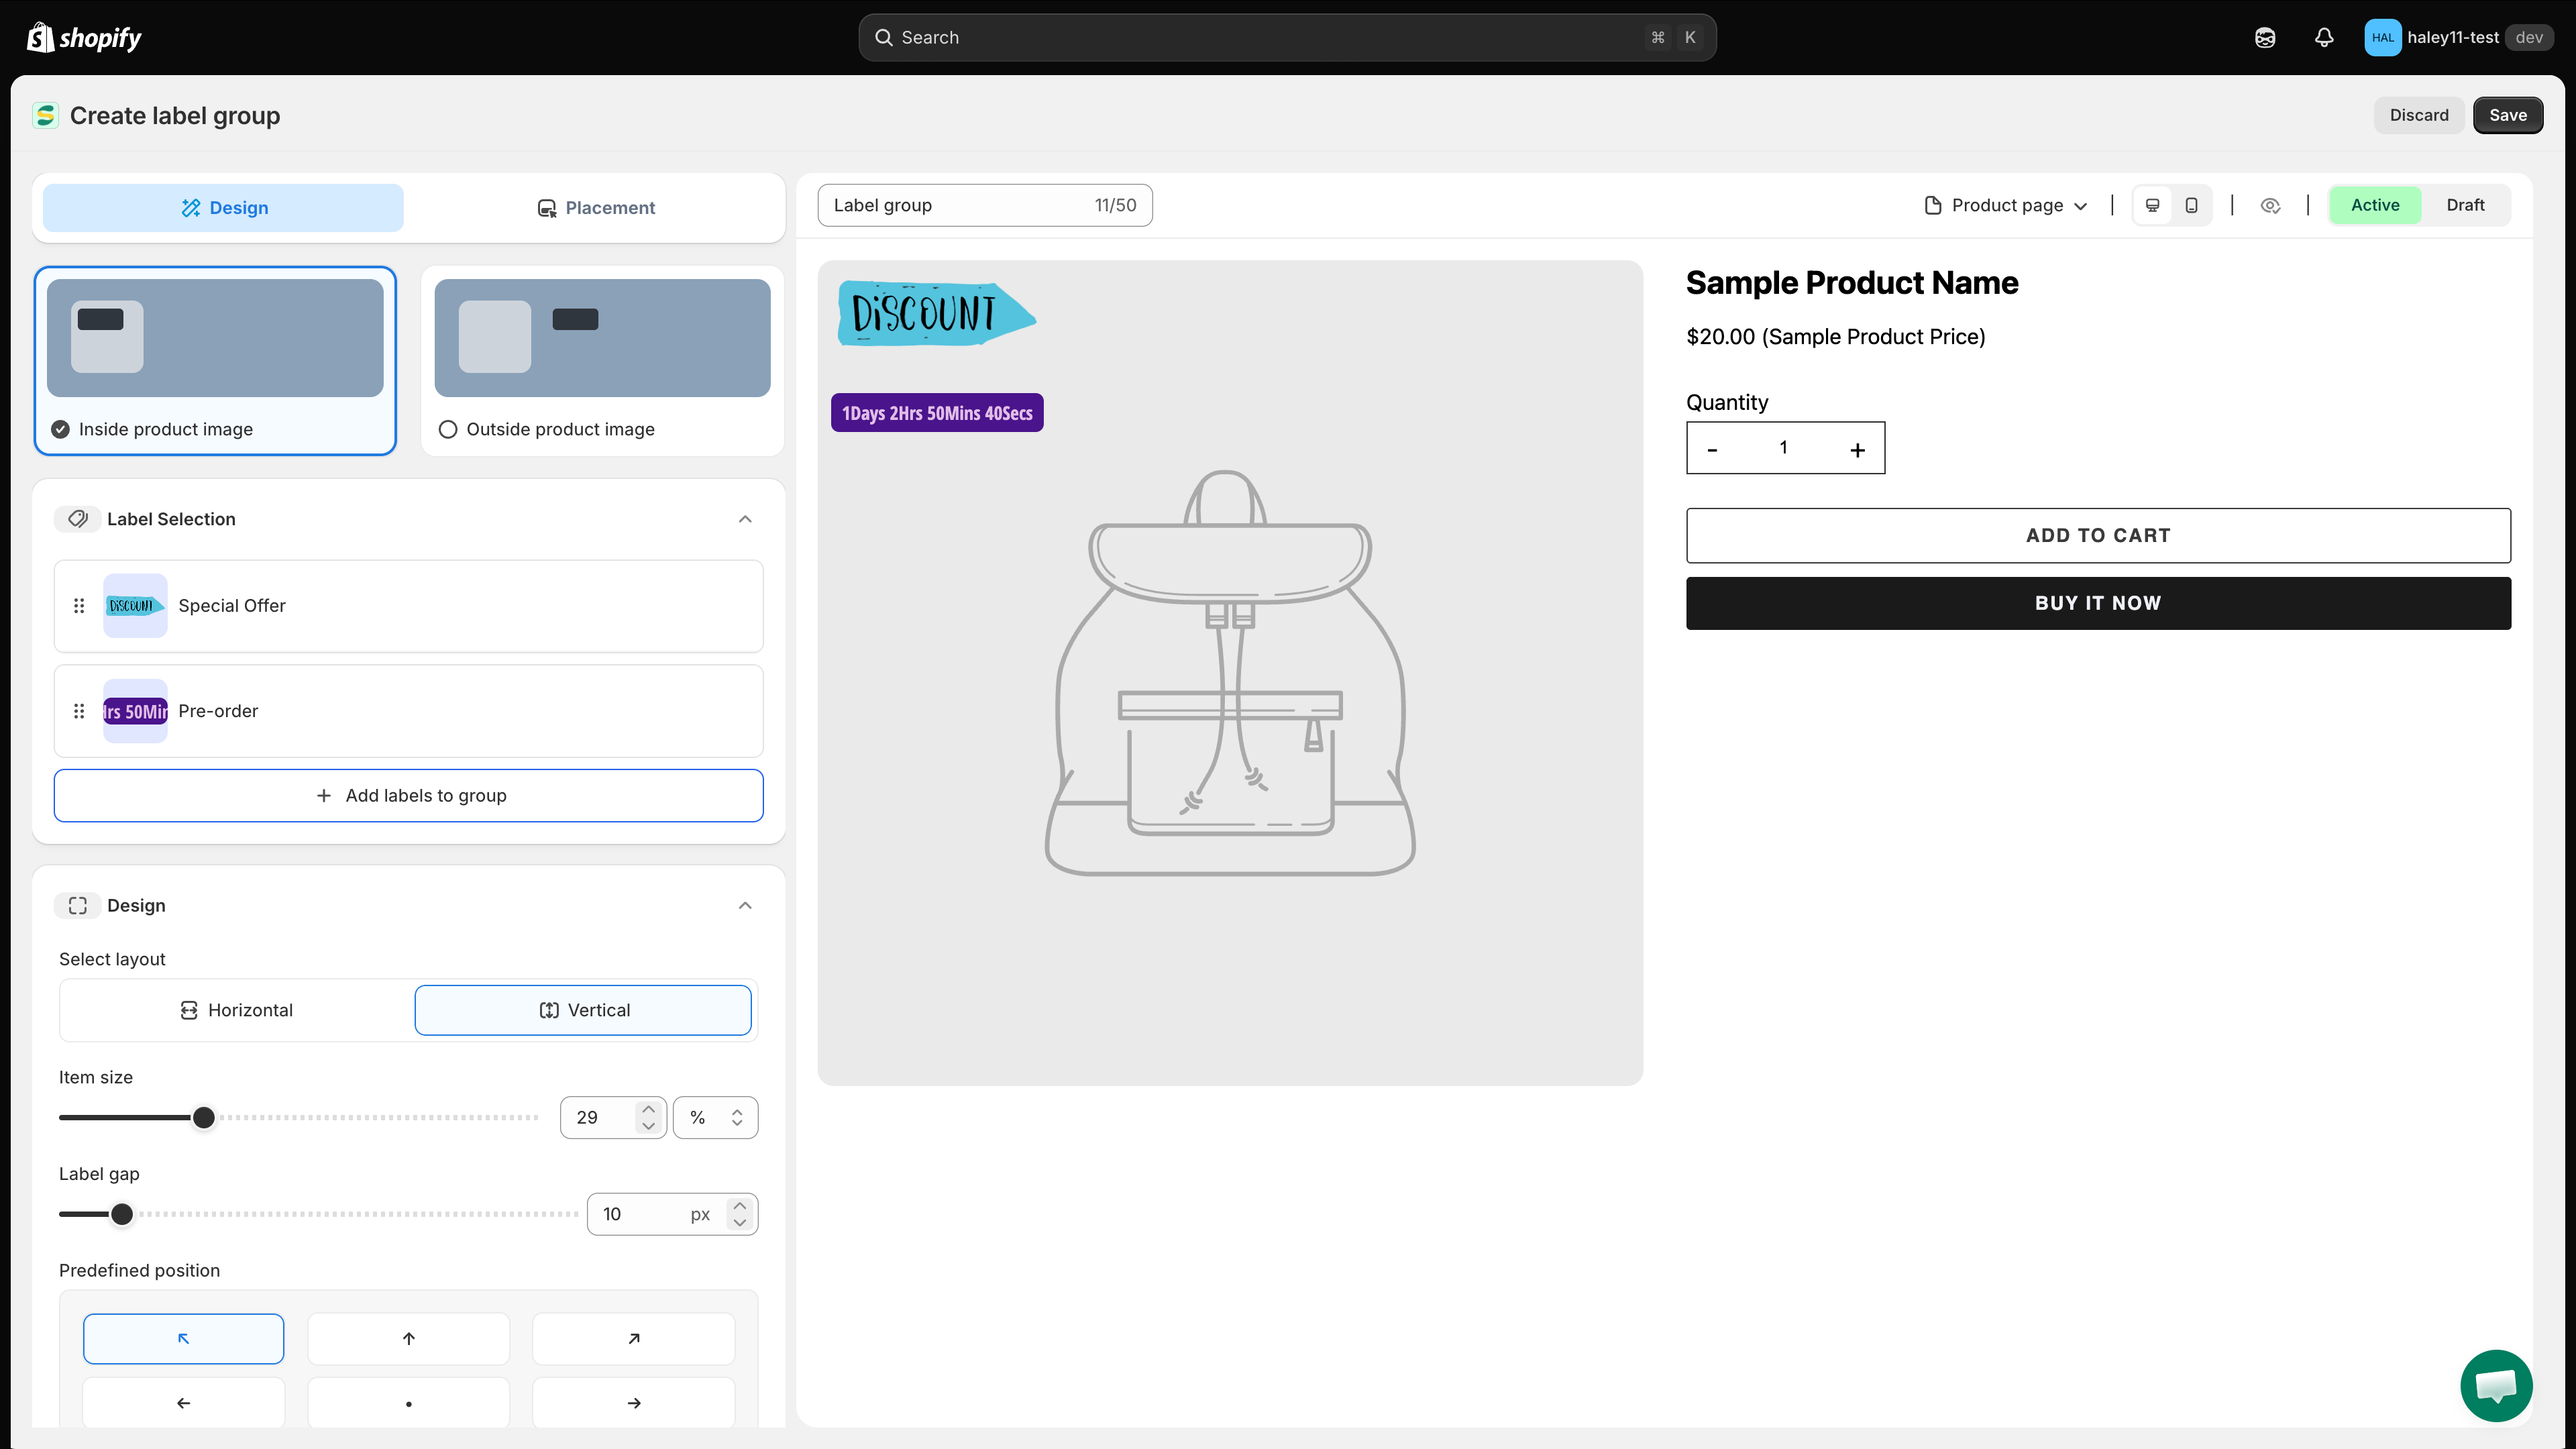Collapse the Design section
This screenshot has width=2576, height=1449.
pyautogui.click(x=745, y=905)
